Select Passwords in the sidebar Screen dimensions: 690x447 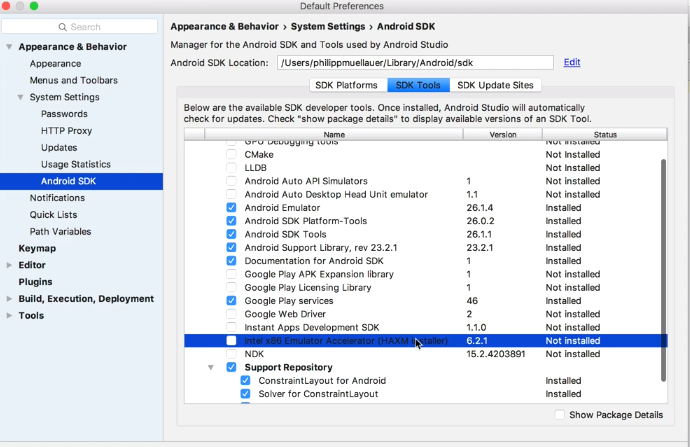[64, 114]
